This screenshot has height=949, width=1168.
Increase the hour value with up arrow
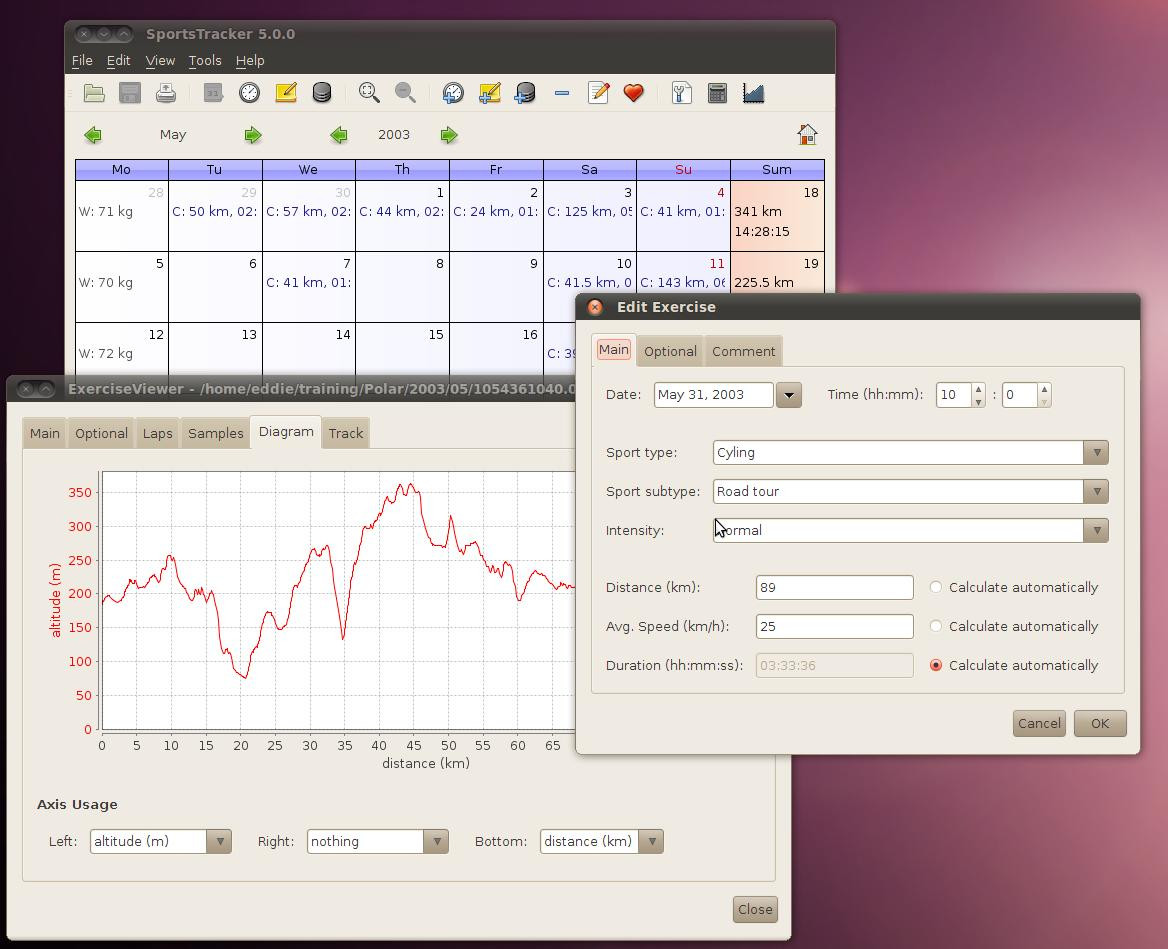[x=979, y=389]
